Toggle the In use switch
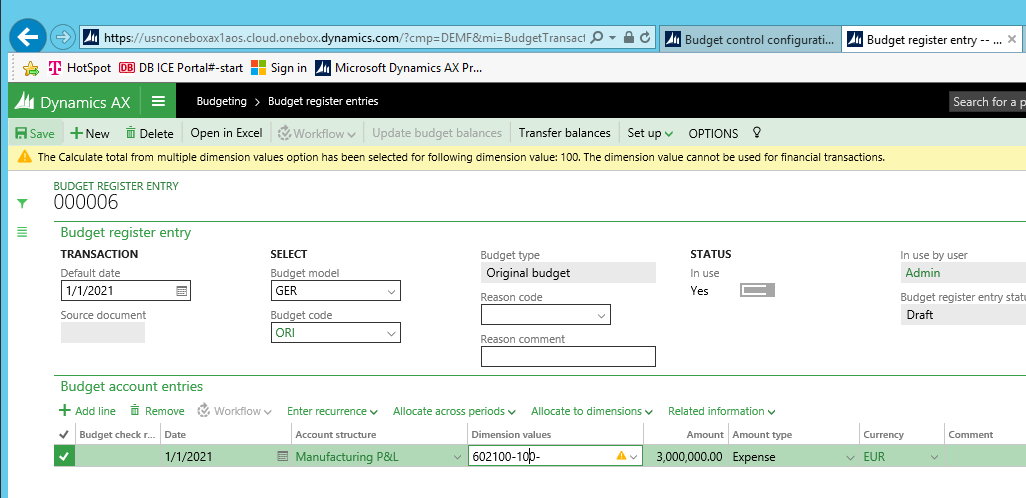The width and height of the screenshot is (1026, 498). [757, 290]
